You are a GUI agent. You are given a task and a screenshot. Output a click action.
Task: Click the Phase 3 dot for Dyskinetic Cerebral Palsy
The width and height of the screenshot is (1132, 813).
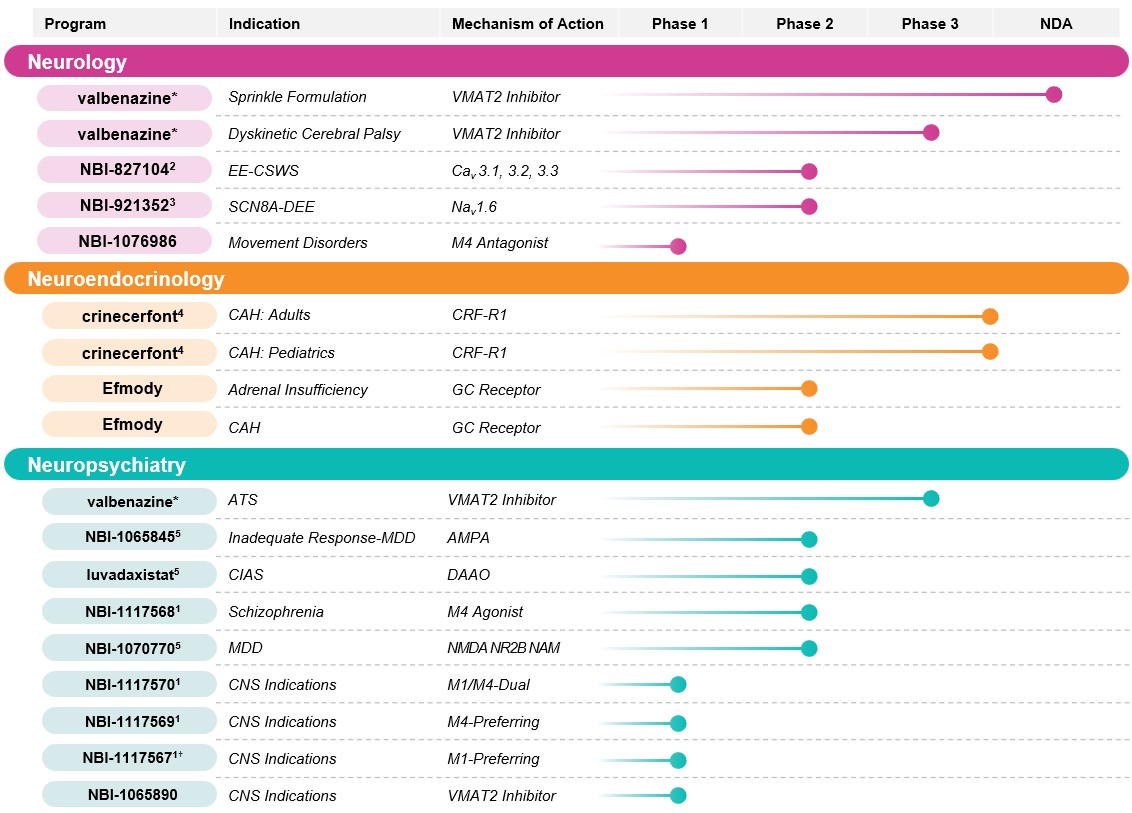(x=931, y=133)
